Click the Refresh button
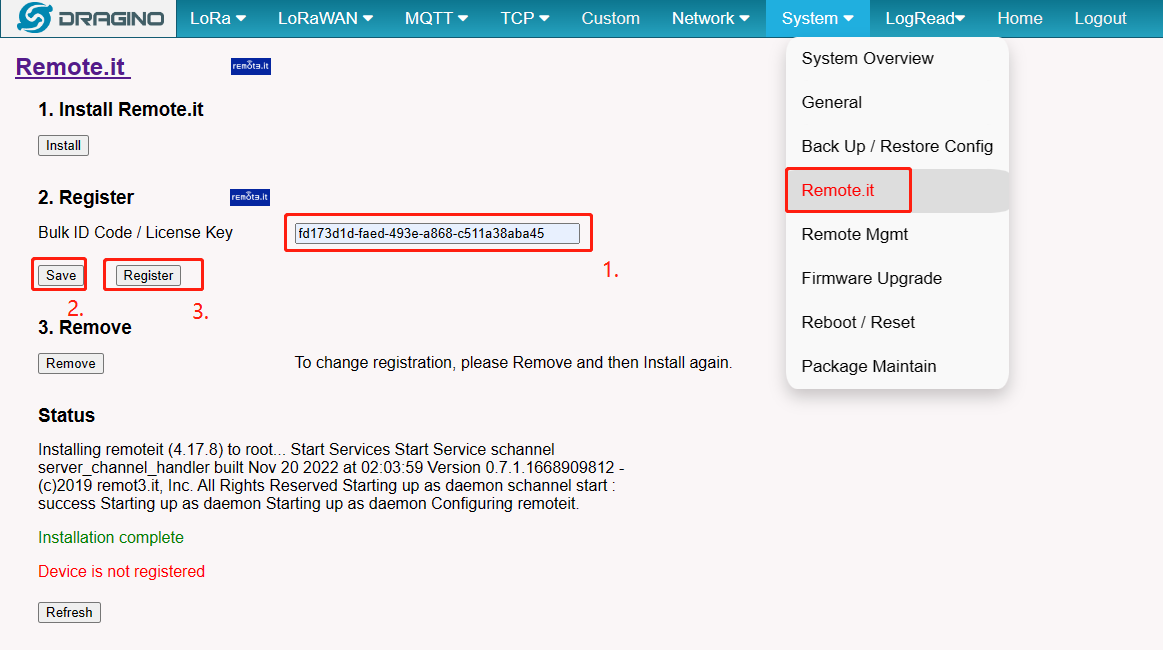 [x=69, y=612]
